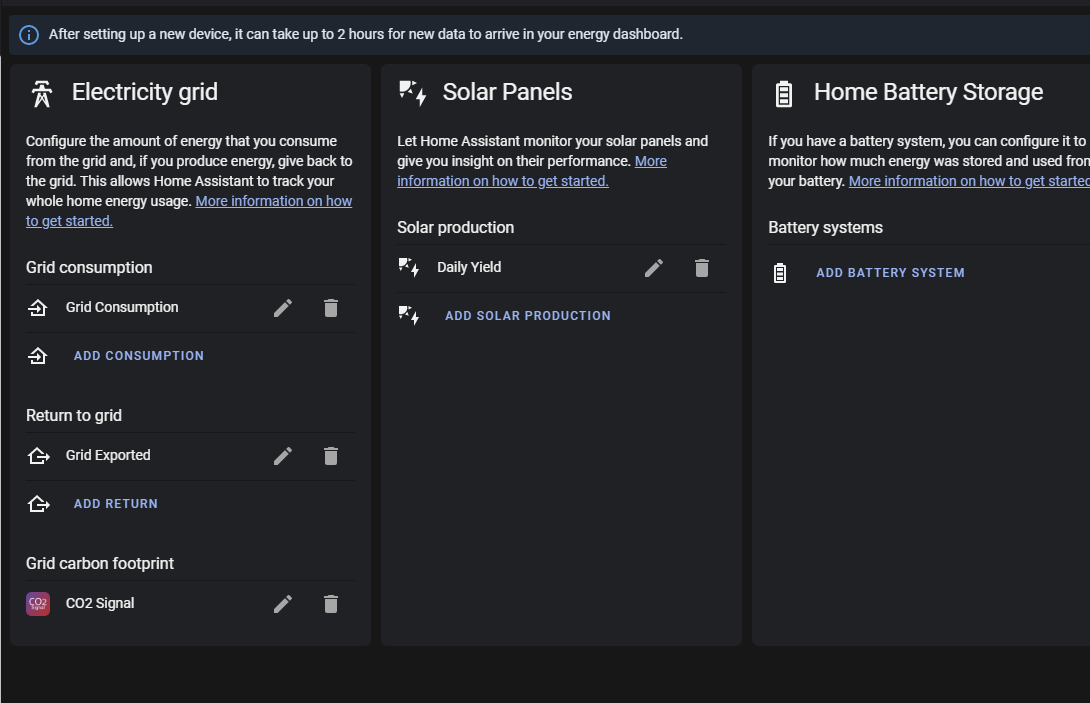The width and height of the screenshot is (1090, 703).
Task: Click Add Solar Production
Action: [x=527, y=315]
